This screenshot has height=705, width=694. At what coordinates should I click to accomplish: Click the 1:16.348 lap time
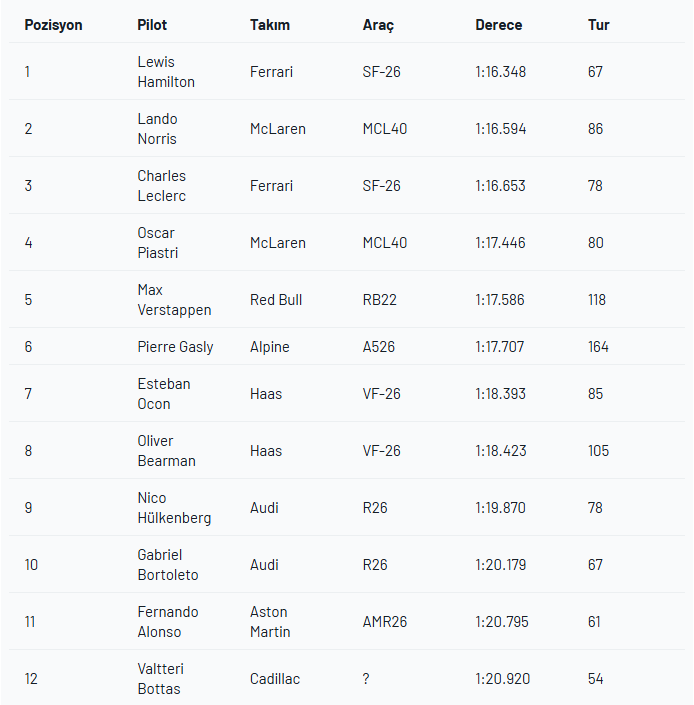click(500, 72)
